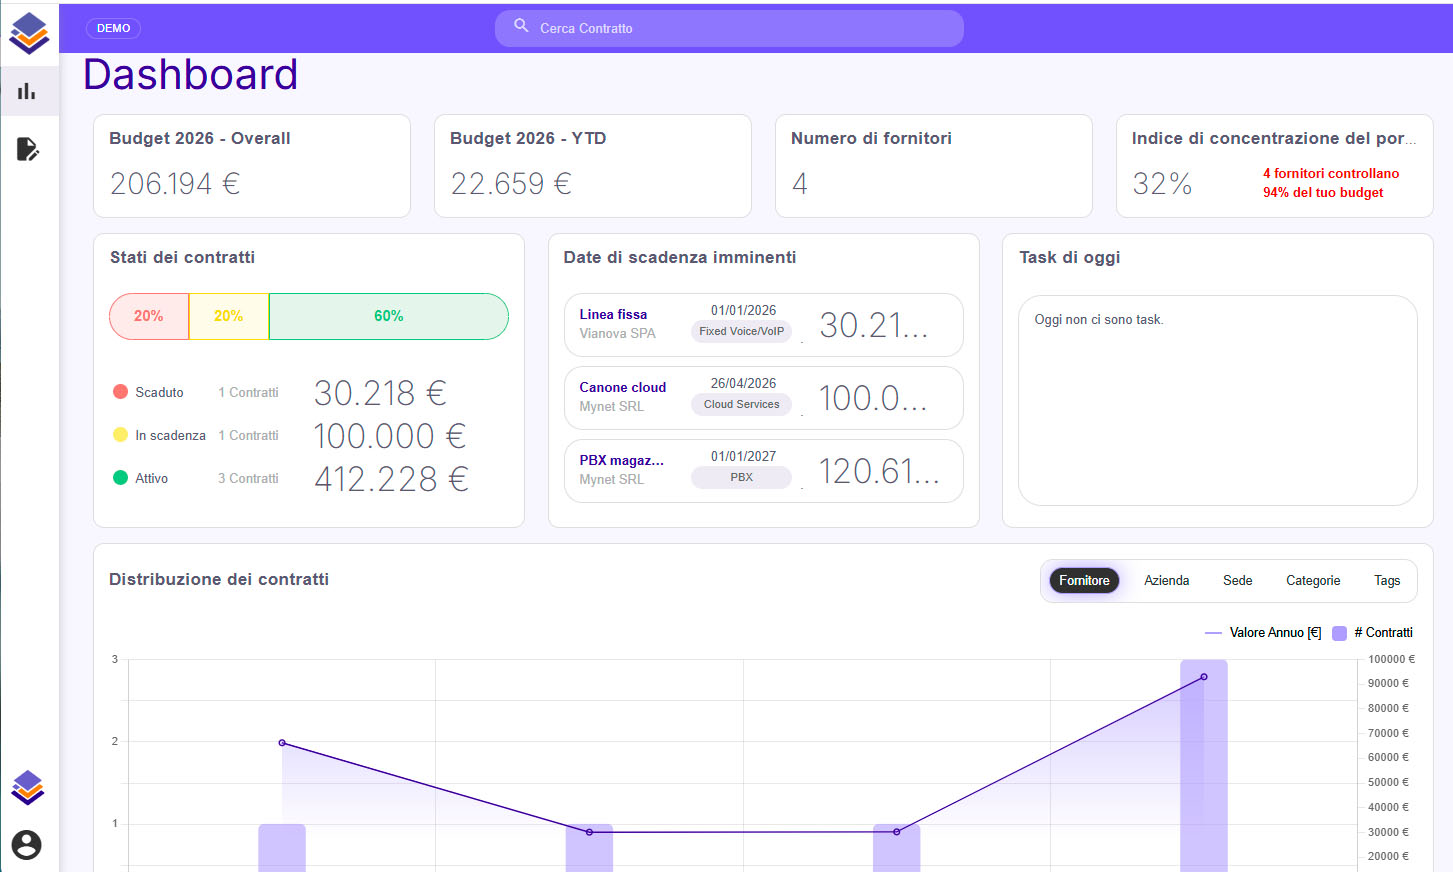Image resolution: width=1453 pixels, height=872 pixels.
Task: Select the Fornitore distribution view
Action: point(1084,581)
